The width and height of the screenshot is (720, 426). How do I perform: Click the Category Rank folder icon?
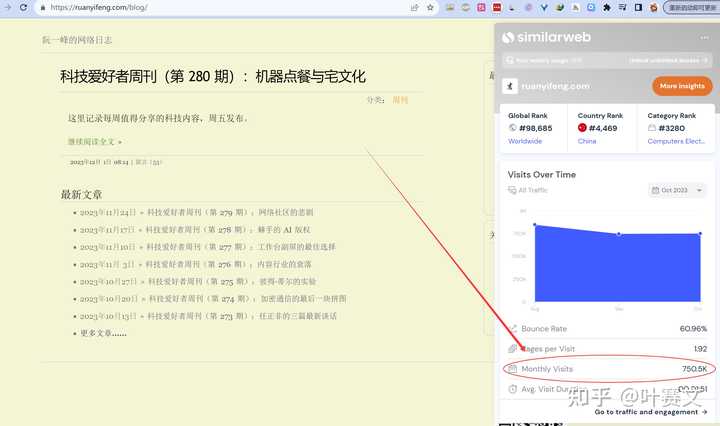tap(652, 128)
